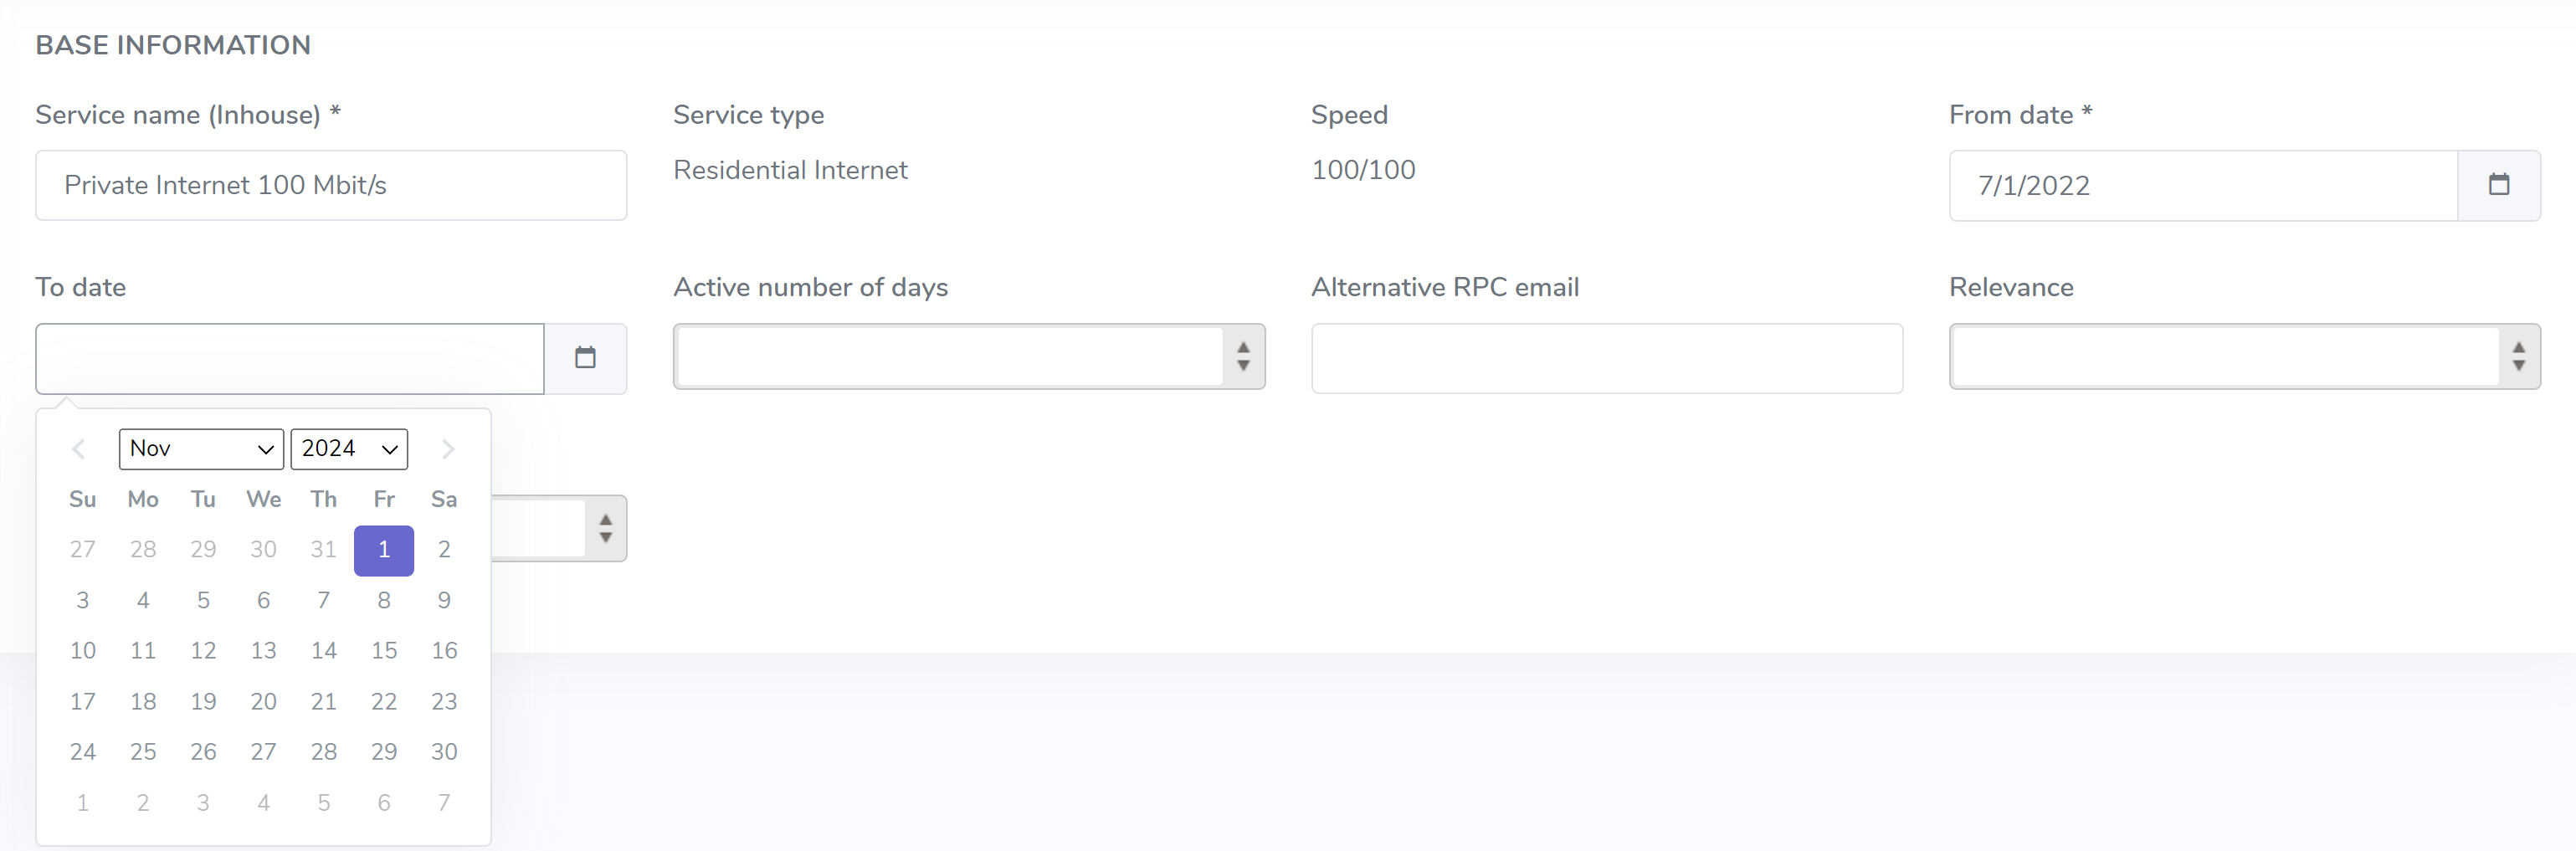The image size is (2576, 851).
Task: Focus the To date text field
Action: 290,358
